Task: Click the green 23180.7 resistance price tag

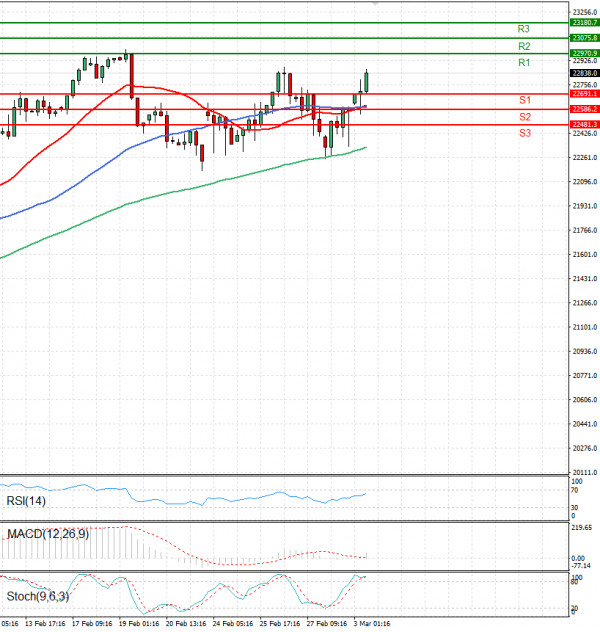Action: [x=583, y=22]
